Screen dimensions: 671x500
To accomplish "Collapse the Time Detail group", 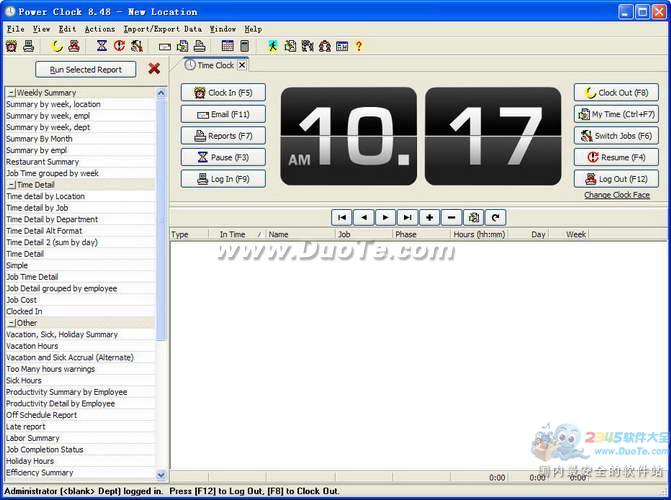I will [12, 185].
